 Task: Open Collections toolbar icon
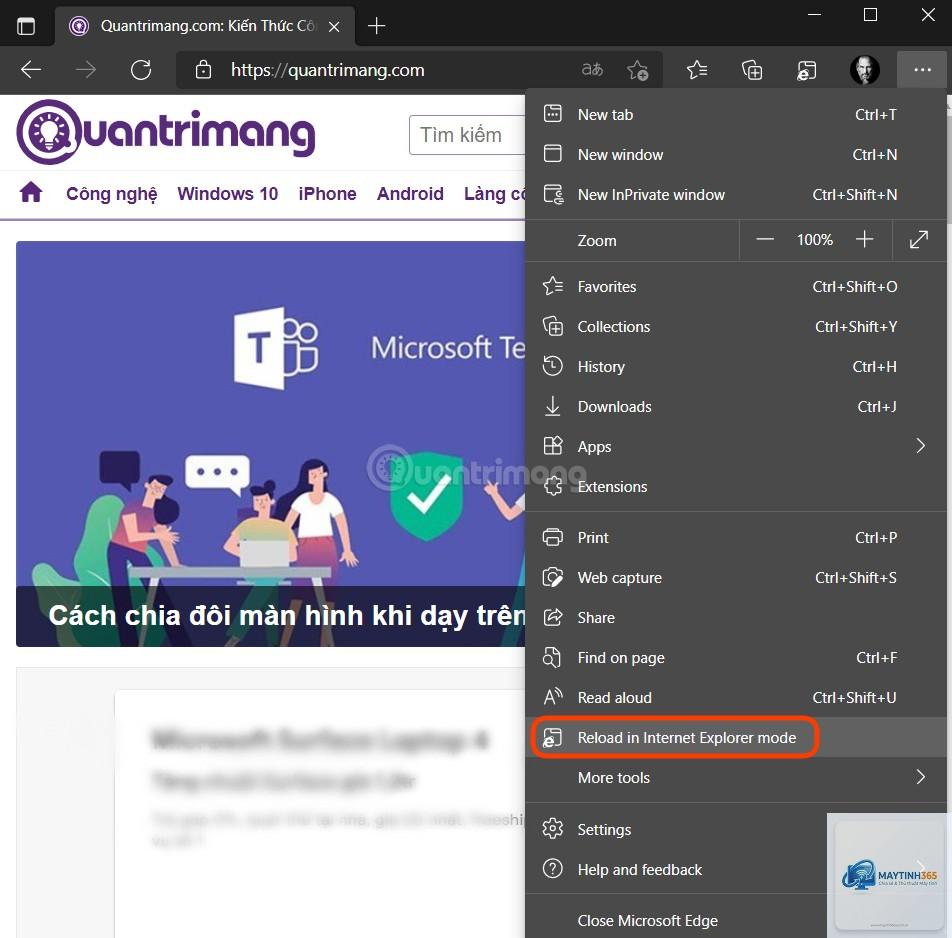pyautogui.click(x=752, y=70)
